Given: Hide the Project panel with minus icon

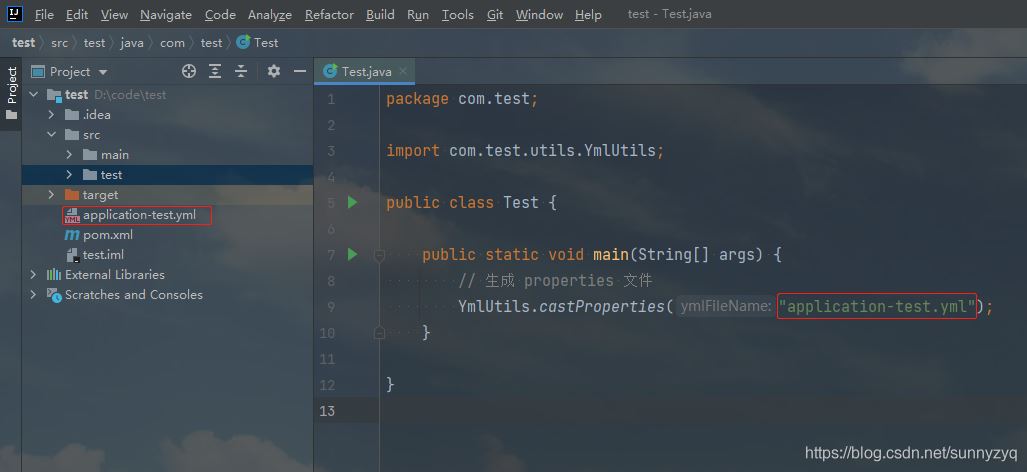Looking at the screenshot, I should (298, 71).
